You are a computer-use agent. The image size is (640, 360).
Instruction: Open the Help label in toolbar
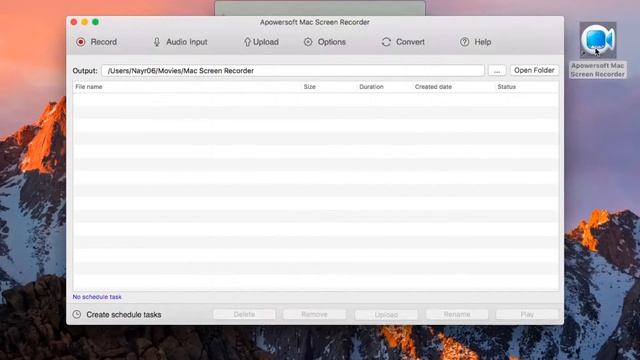(482, 42)
